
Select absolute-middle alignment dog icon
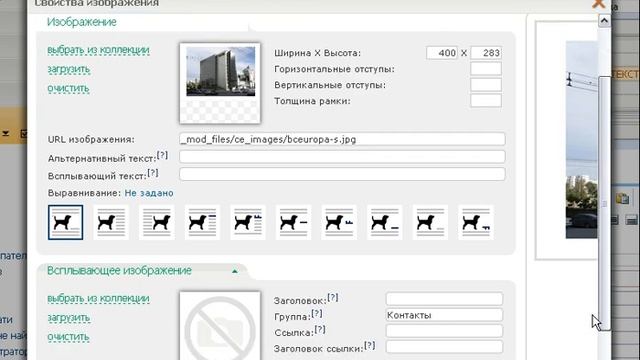tap(339, 222)
